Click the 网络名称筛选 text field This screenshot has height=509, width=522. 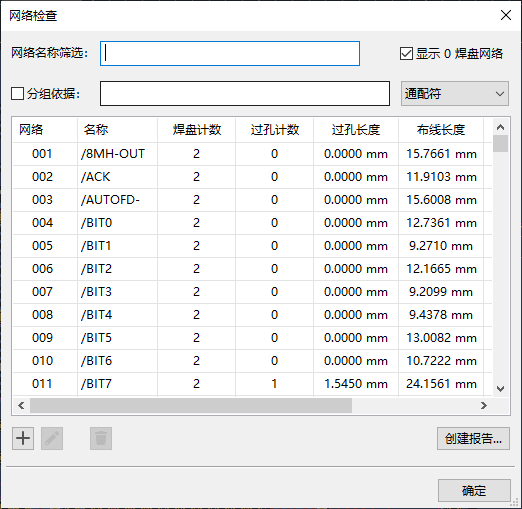[x=230, y=54]
